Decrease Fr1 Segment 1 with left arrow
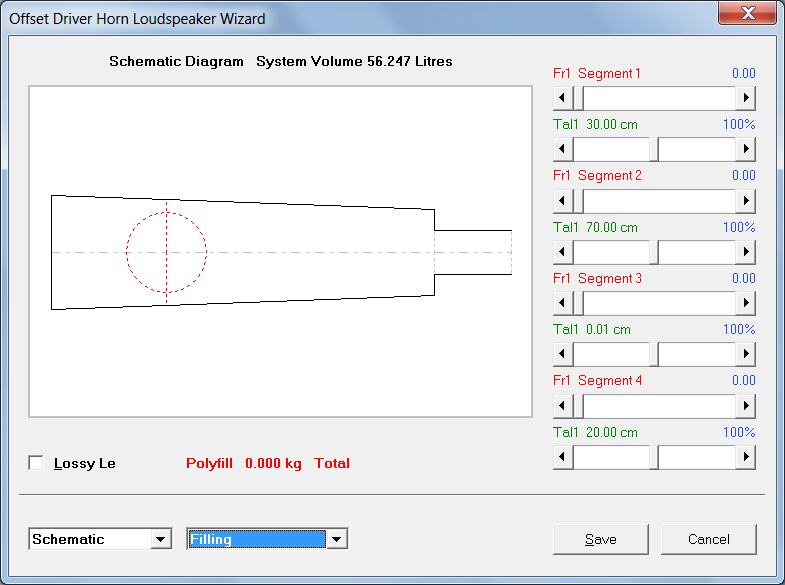 click(563, 98)
